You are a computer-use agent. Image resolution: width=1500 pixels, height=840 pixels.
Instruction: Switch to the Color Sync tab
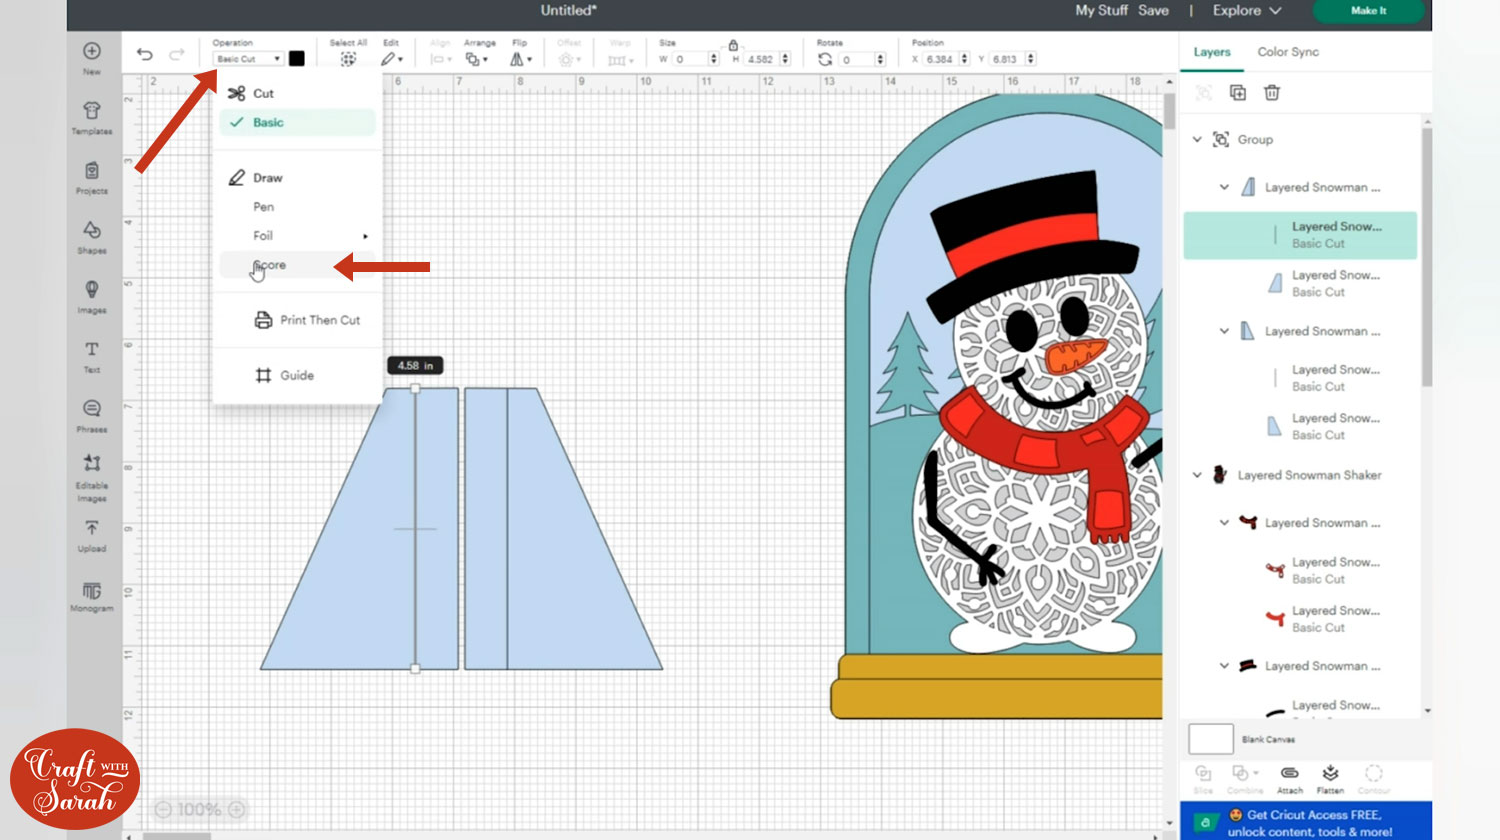(1288, 52)
